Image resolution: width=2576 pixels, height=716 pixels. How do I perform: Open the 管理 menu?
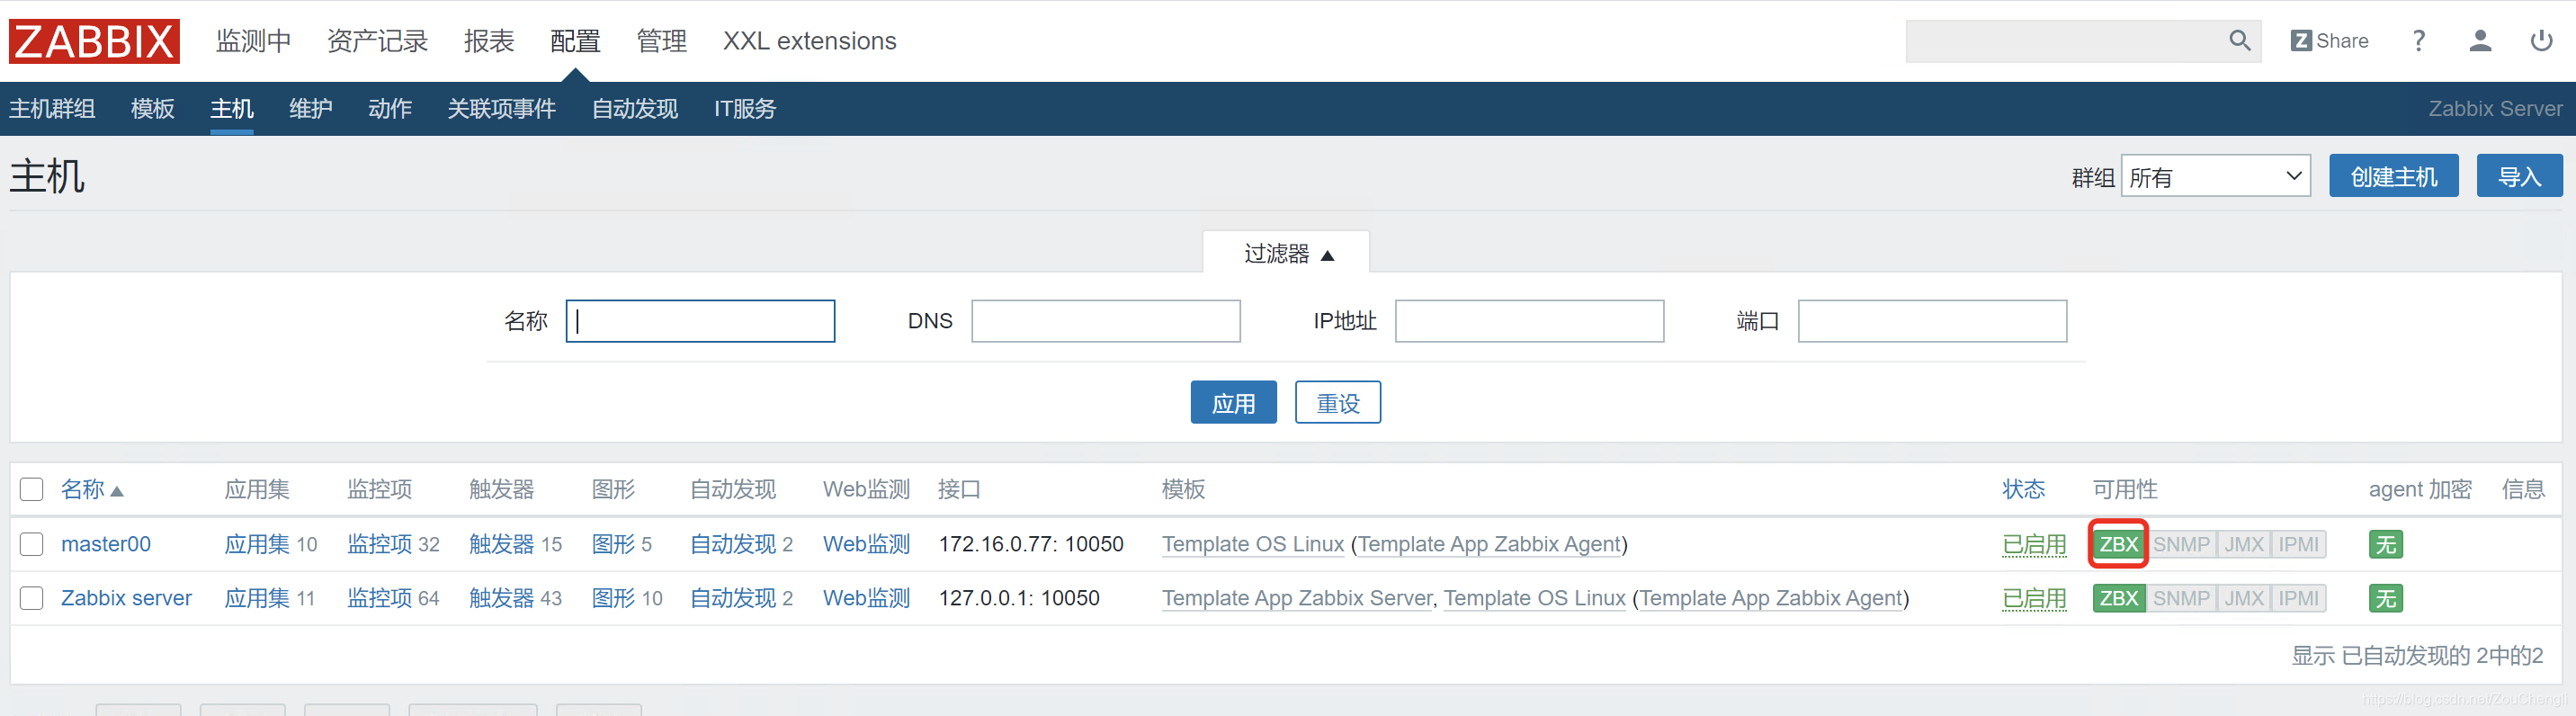pyautogui.click(x=661, y=41)
